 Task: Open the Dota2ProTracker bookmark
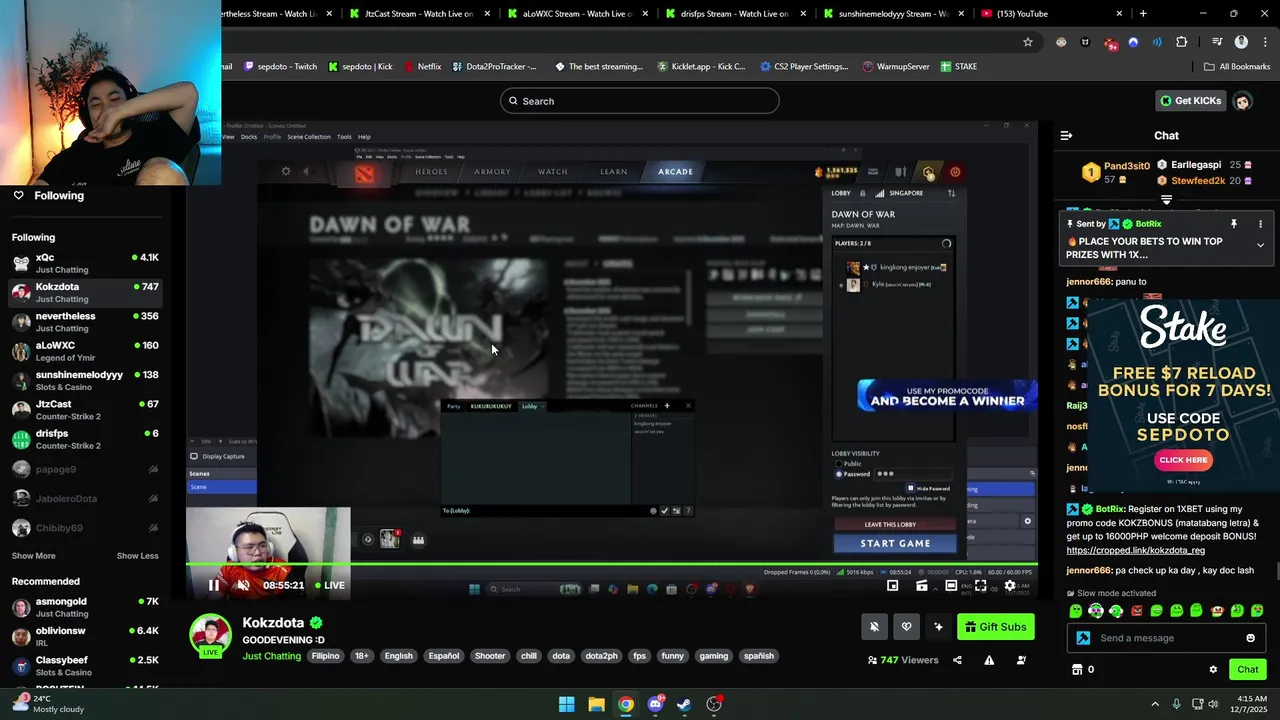(495, 66)
